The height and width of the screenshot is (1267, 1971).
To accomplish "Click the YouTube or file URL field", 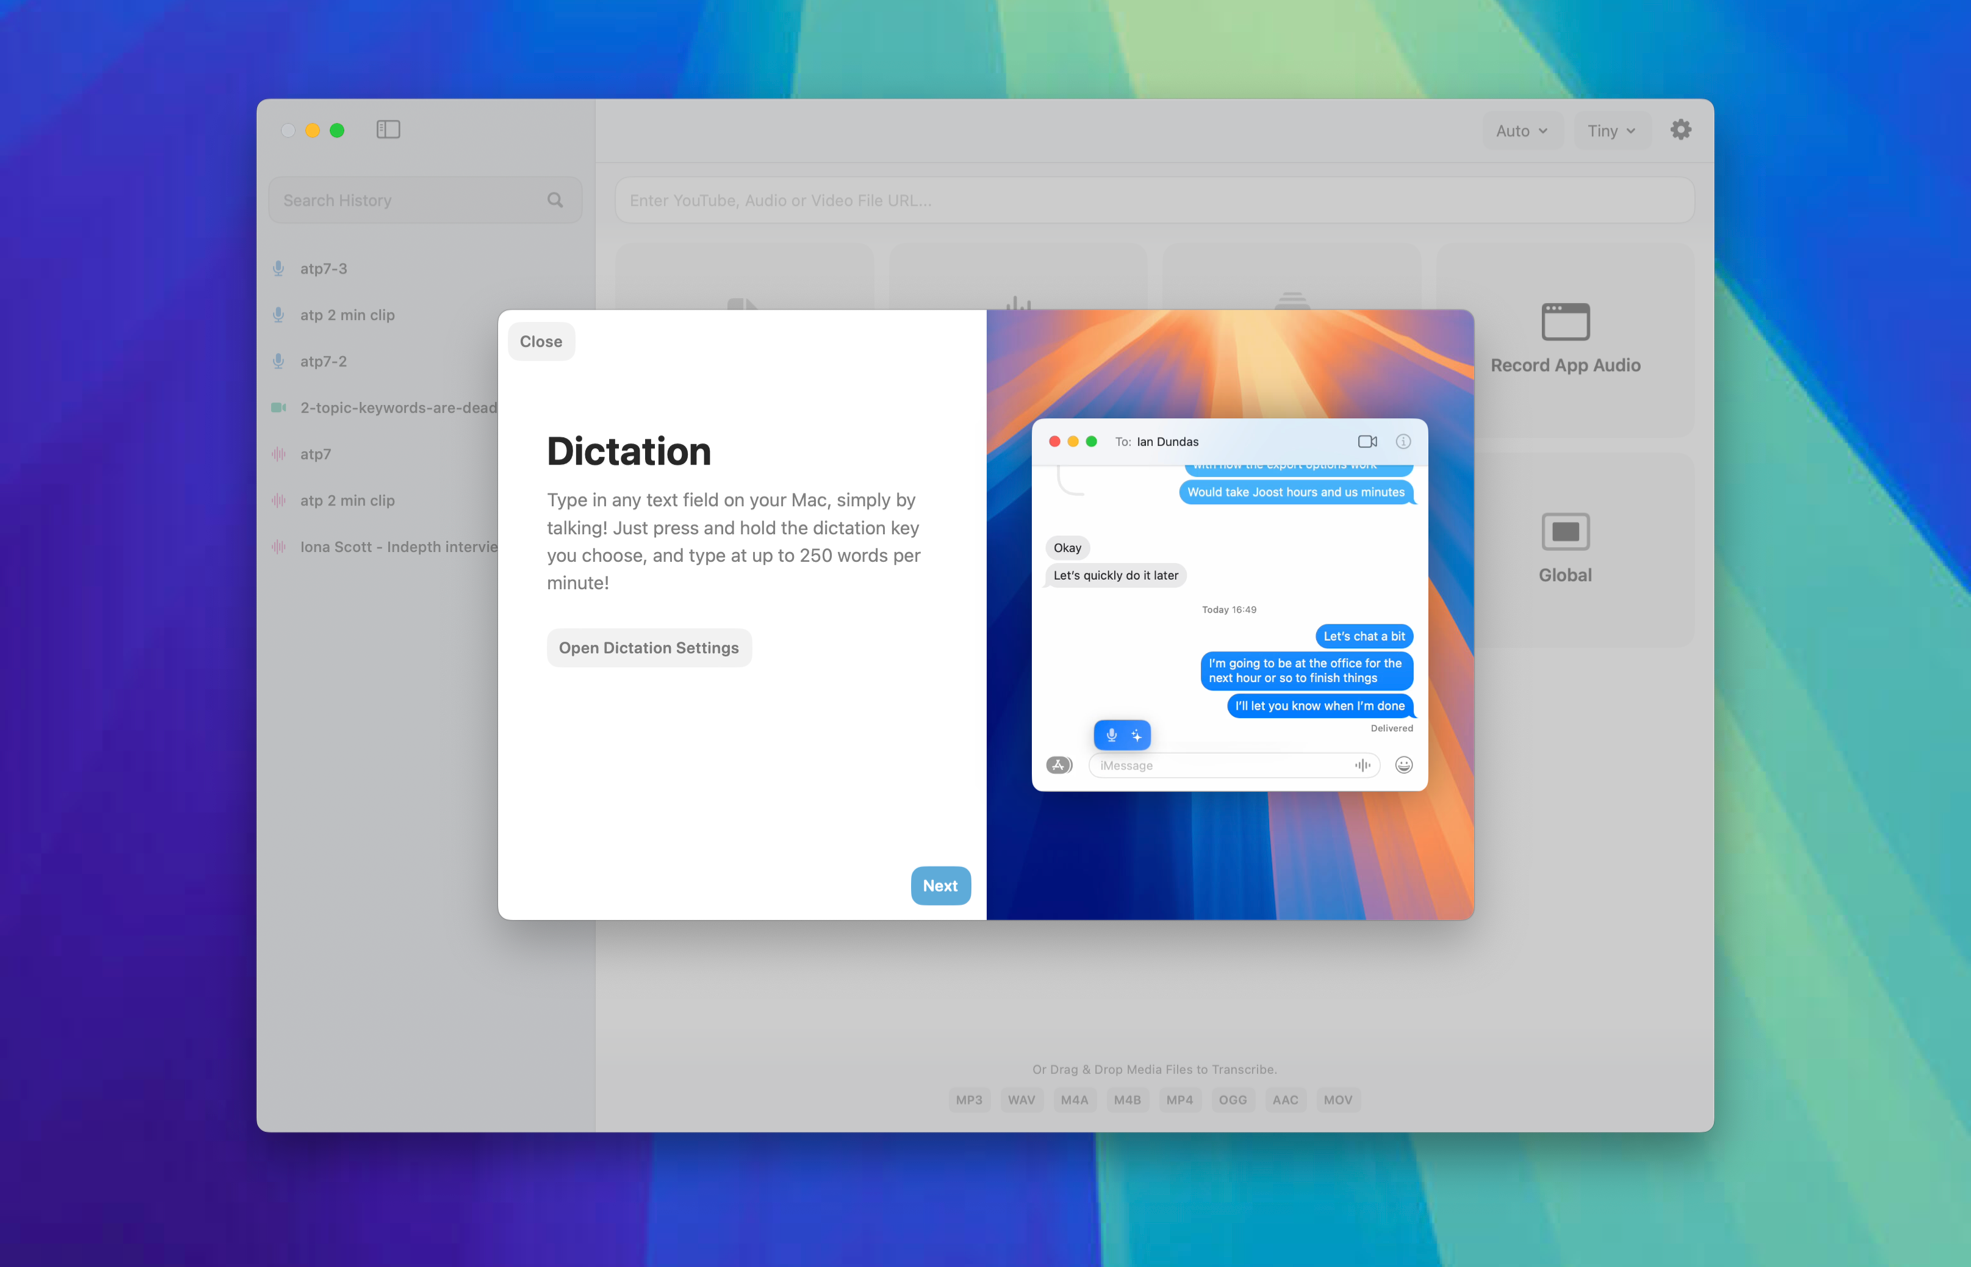I will pyautogui.click(x=1154, y=200).
